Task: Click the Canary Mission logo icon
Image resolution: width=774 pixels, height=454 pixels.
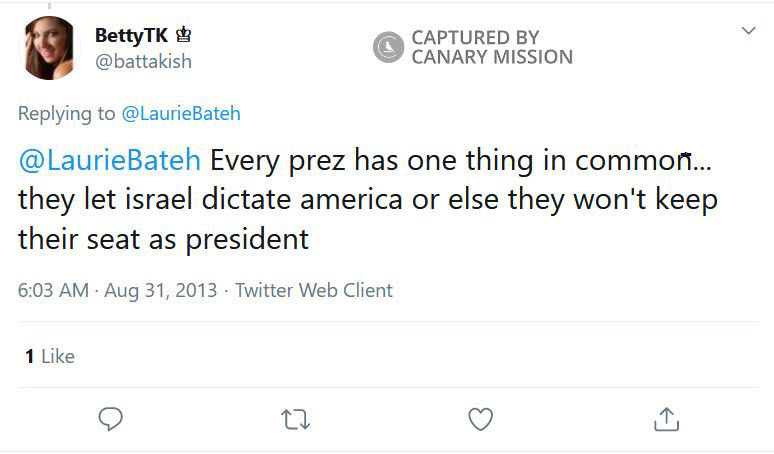Action: pos(388,47)
